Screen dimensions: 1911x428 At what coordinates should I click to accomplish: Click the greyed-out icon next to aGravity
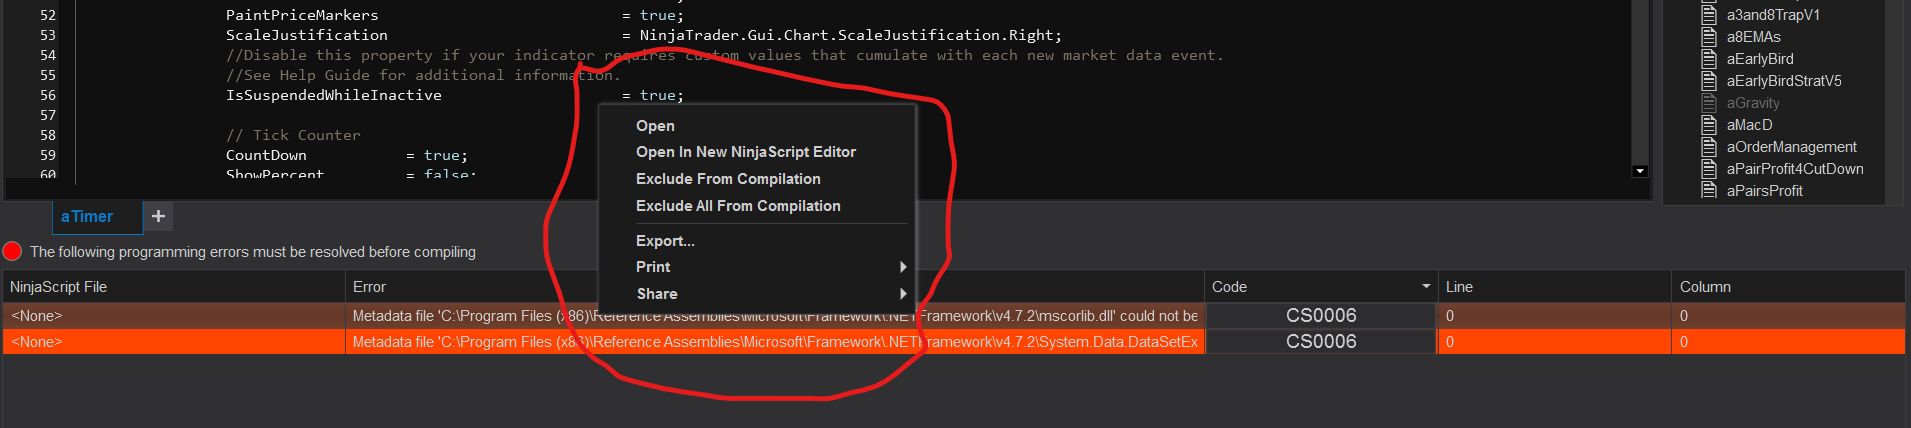(x=1709, y=103)
